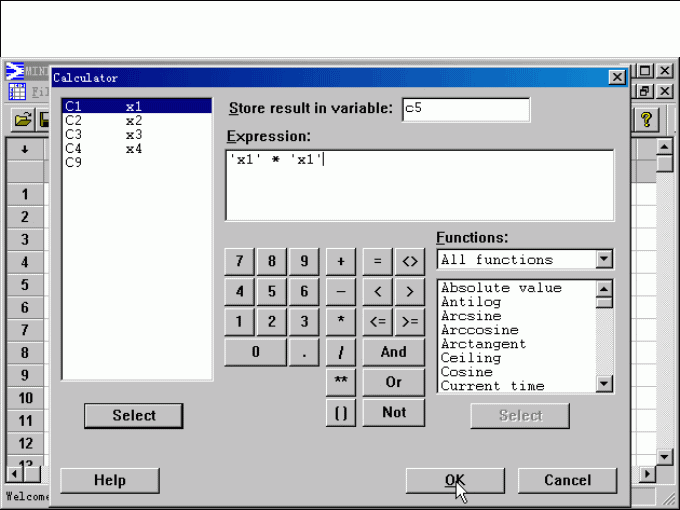
Task: Click the Store result in variable field
Action: tap(465, 109)
